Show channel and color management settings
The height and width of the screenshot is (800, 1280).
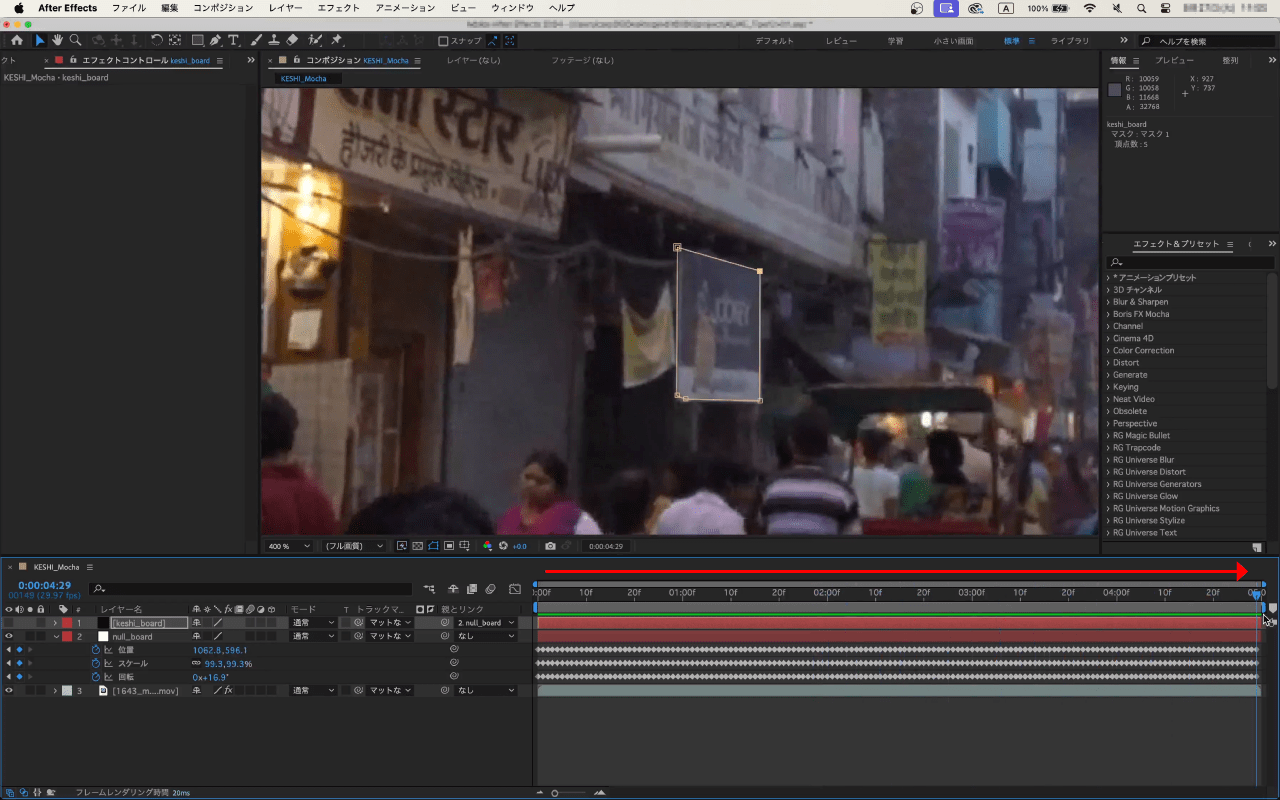pos(487,546)
